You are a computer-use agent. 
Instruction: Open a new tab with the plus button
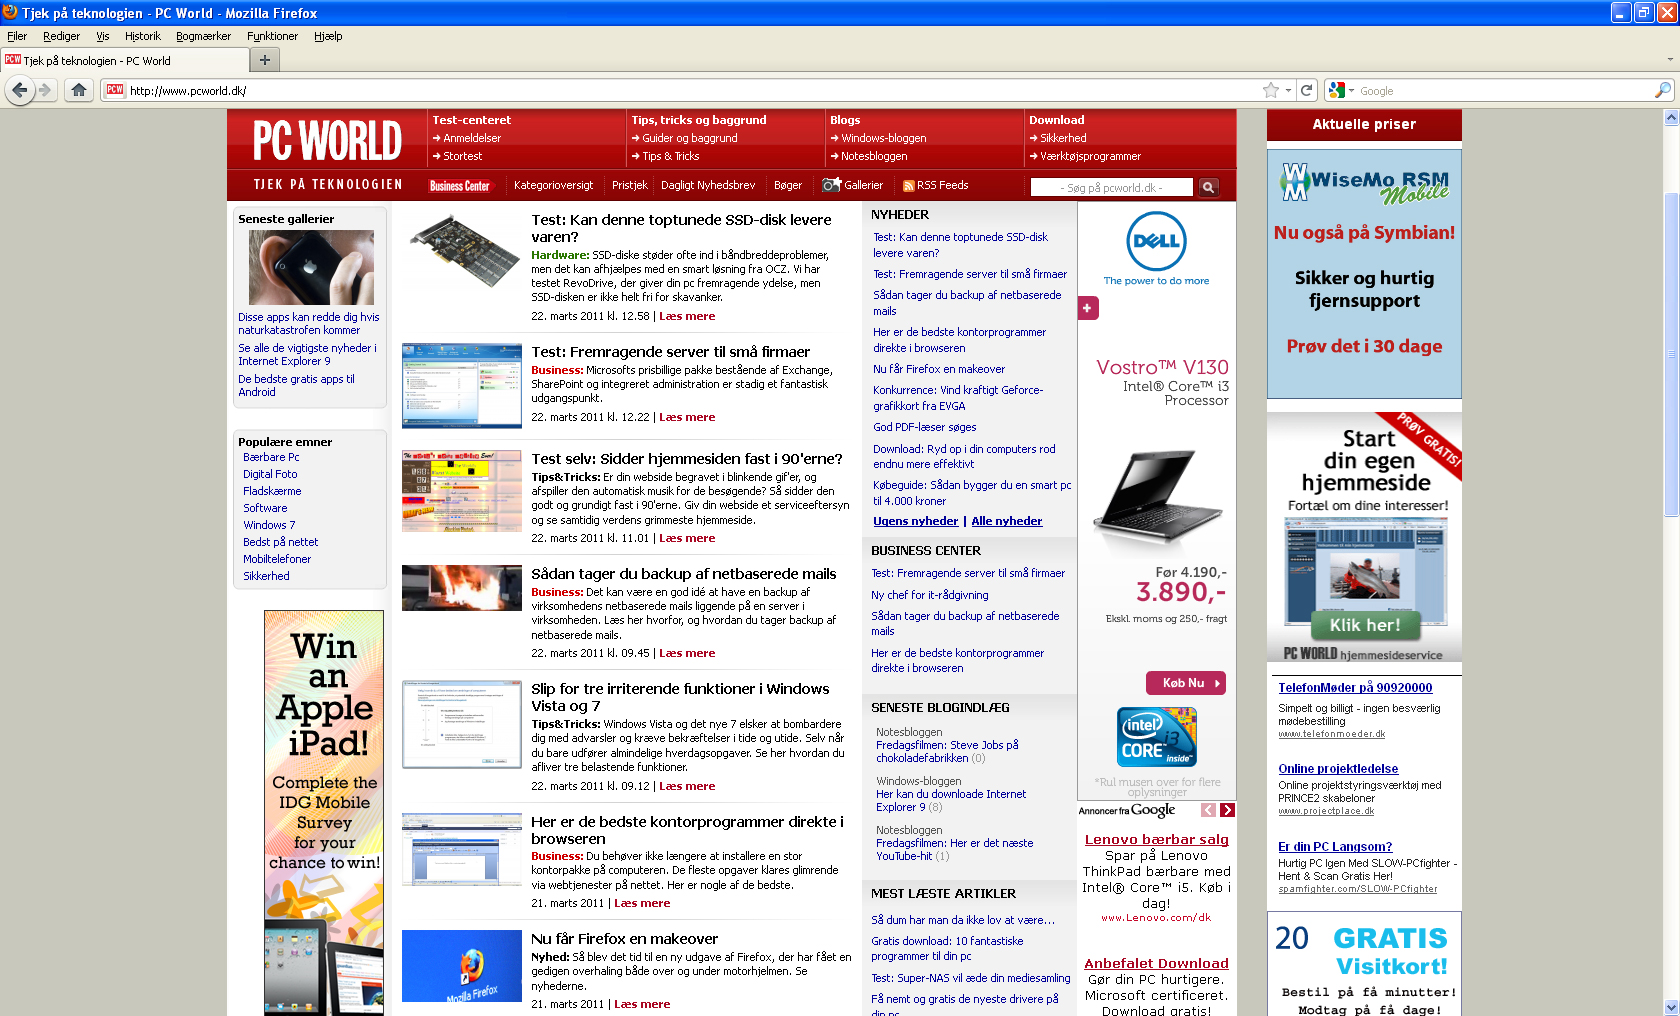point(265,60)
